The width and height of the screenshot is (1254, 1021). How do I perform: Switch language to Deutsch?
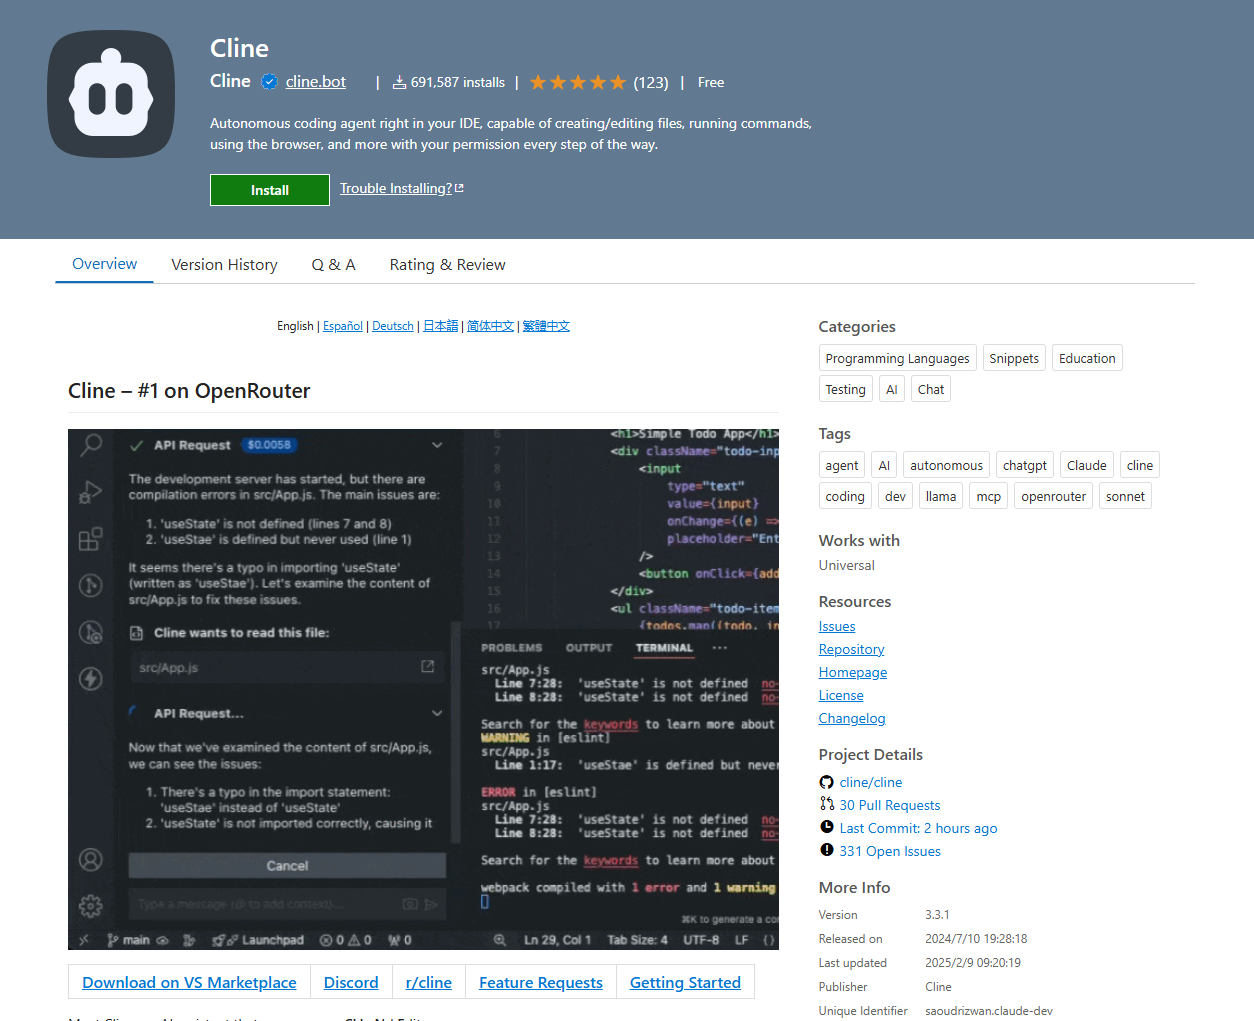coord(393,326)
